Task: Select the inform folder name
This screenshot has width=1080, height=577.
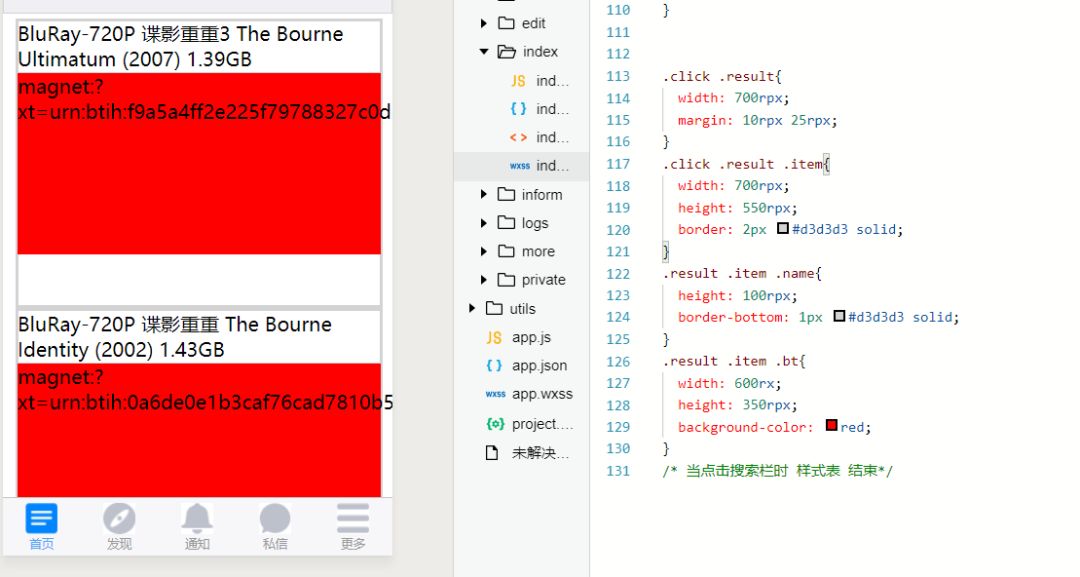Action: [541, 195]
